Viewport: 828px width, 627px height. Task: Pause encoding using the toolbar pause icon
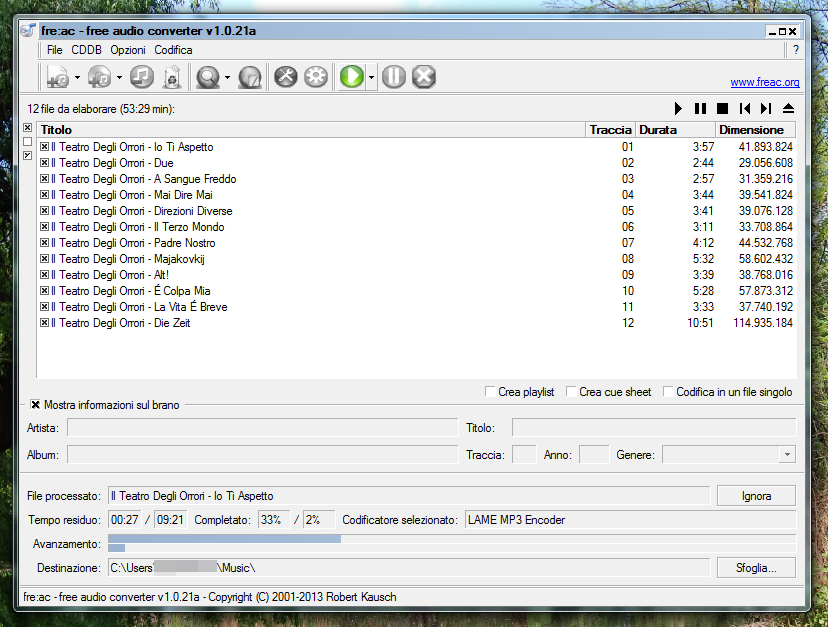pyautogui.click(x=394, y=77)
